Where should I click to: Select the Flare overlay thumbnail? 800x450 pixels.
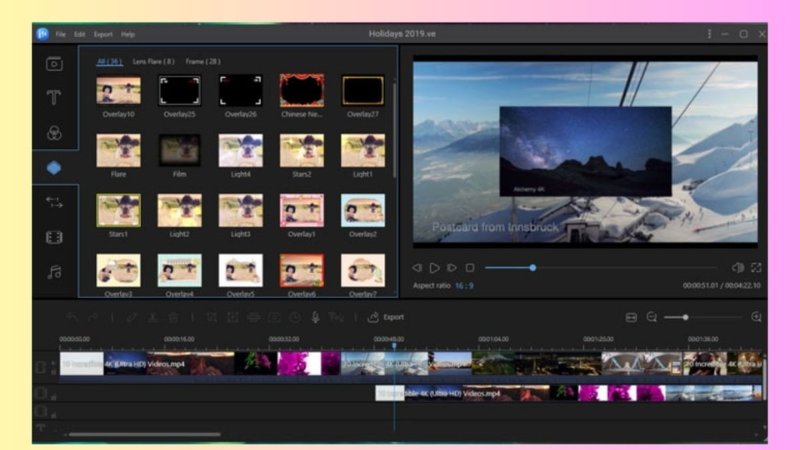[x=118, y=151]
